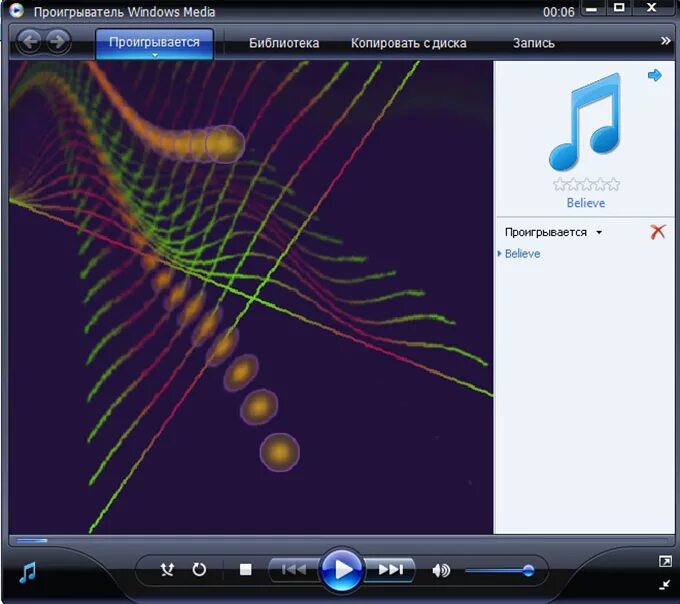Maximize the Windows Media Player window
Image resolution: width=680 pixels, height=604 pixels.
click(x=619, y=8)
